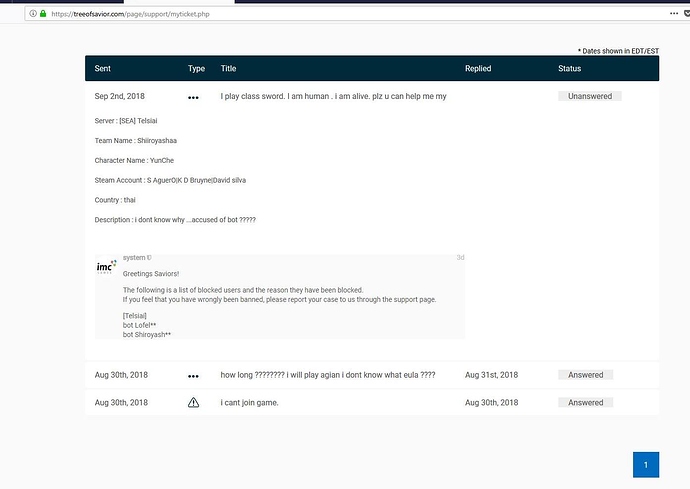Click the 'Unanswered' status badge

point(590,96)
